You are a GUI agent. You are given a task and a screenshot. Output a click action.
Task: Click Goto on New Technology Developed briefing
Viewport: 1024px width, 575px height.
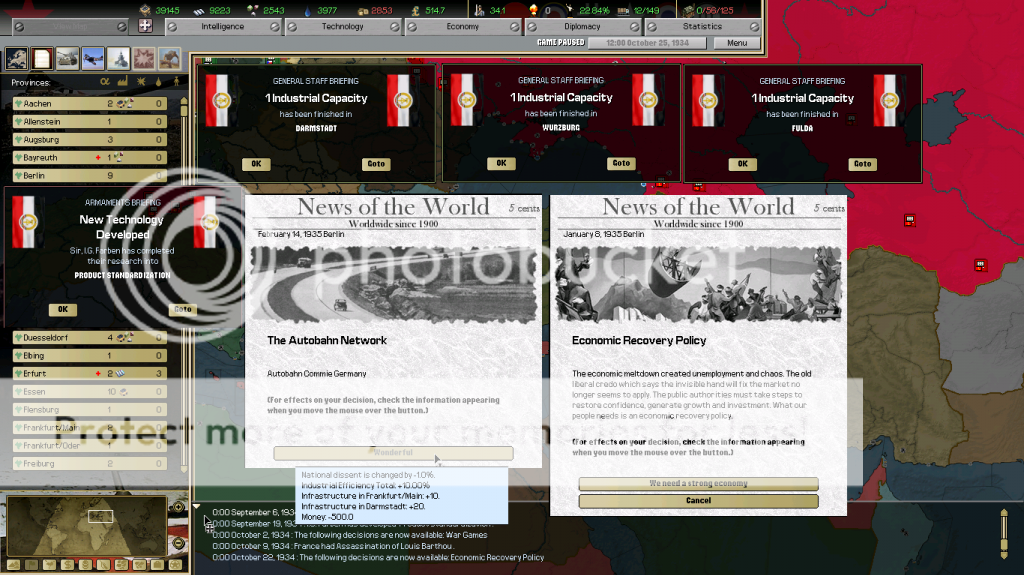(x=183, y=310)
